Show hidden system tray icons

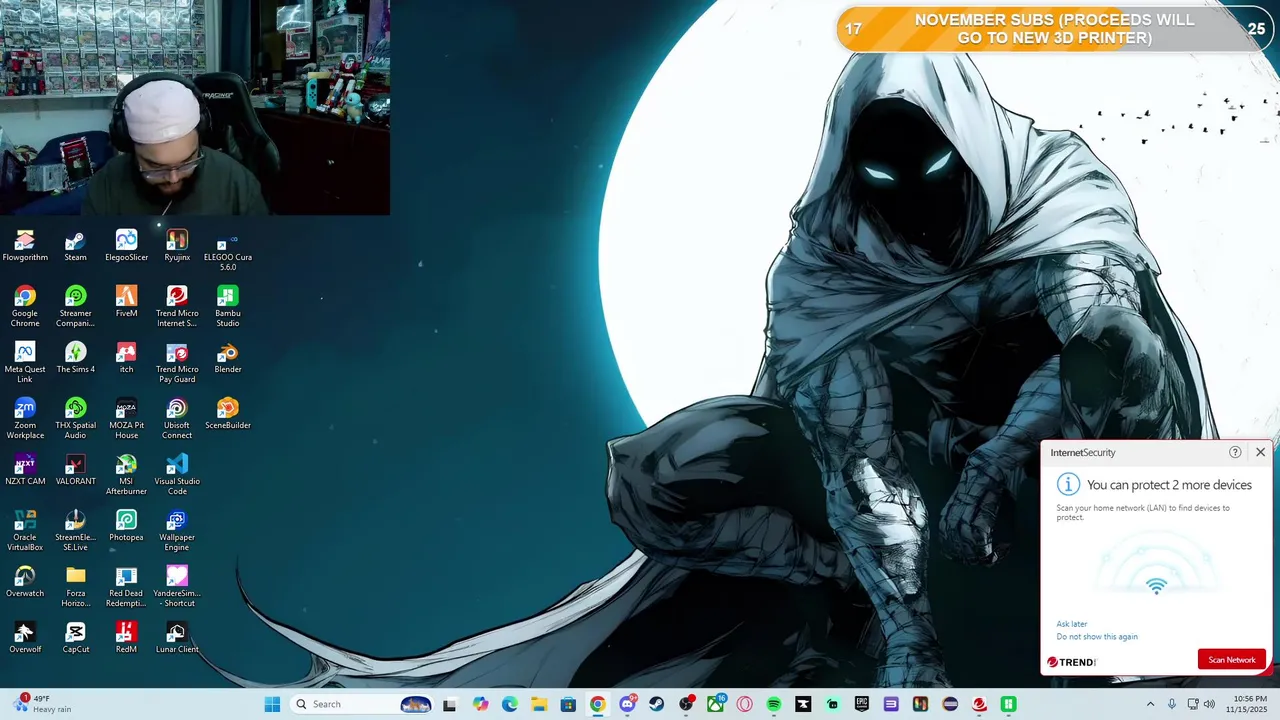tap(1150, 704)
